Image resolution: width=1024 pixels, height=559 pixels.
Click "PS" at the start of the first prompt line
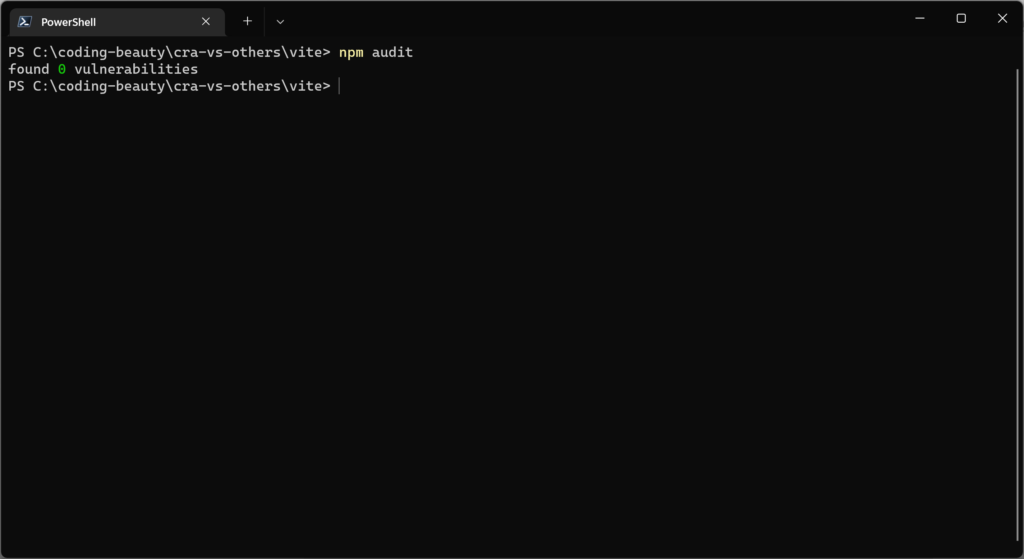(x=16, y=52)
